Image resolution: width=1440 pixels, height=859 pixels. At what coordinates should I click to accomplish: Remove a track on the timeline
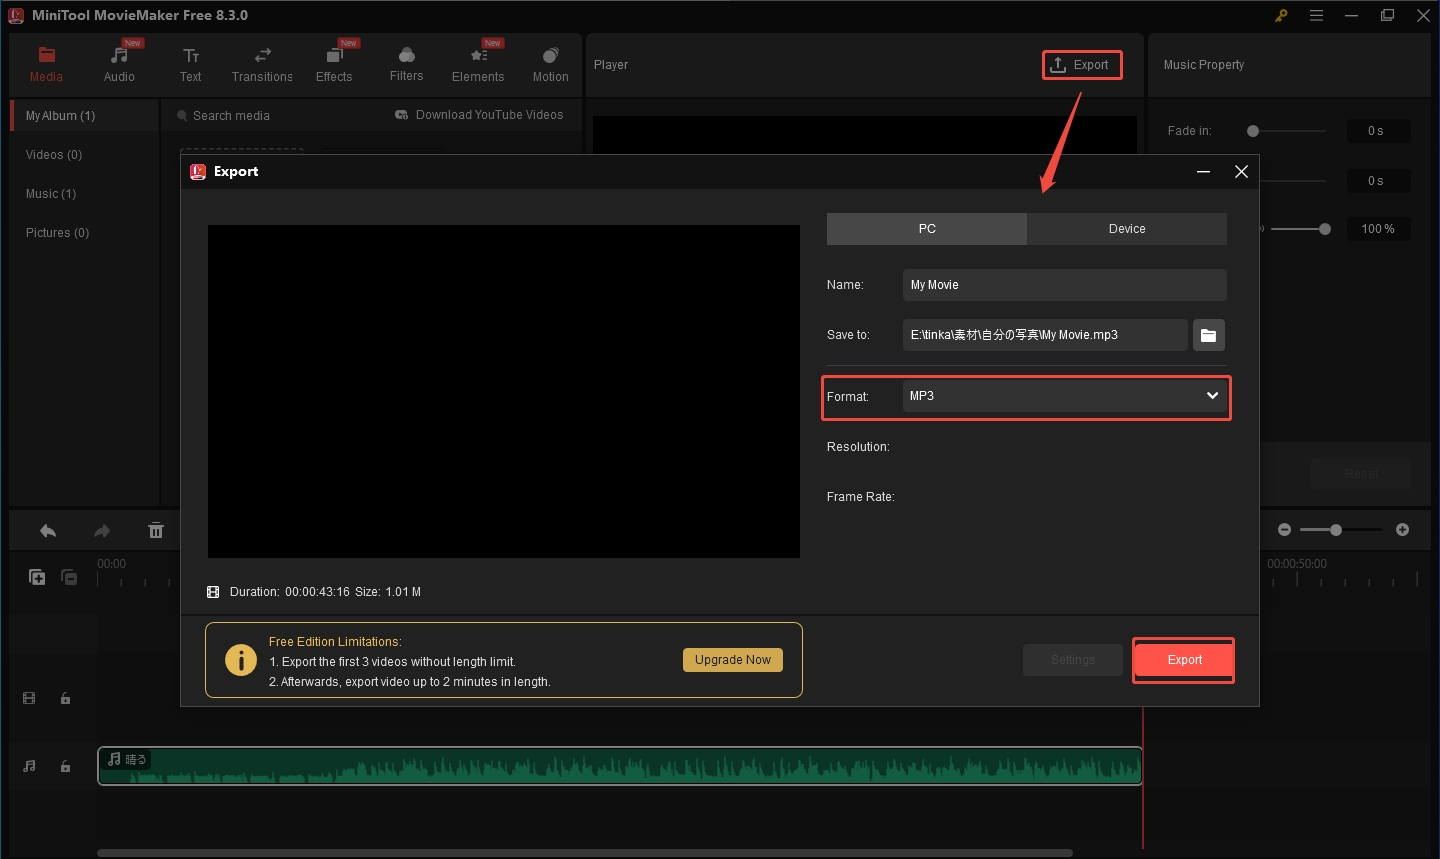(69, 577)
